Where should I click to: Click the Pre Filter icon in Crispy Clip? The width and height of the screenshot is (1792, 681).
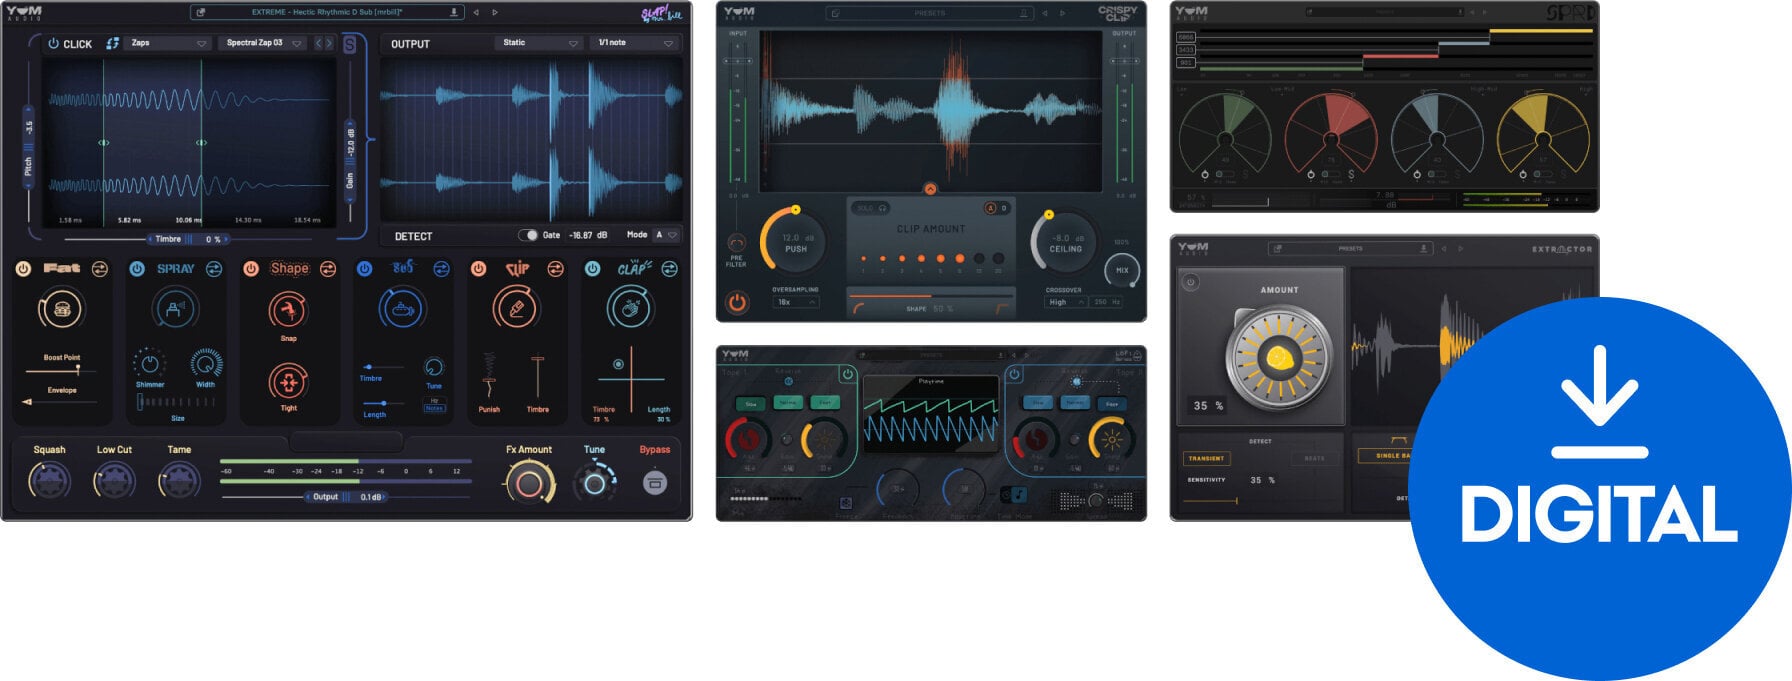[x=736, y=243]
